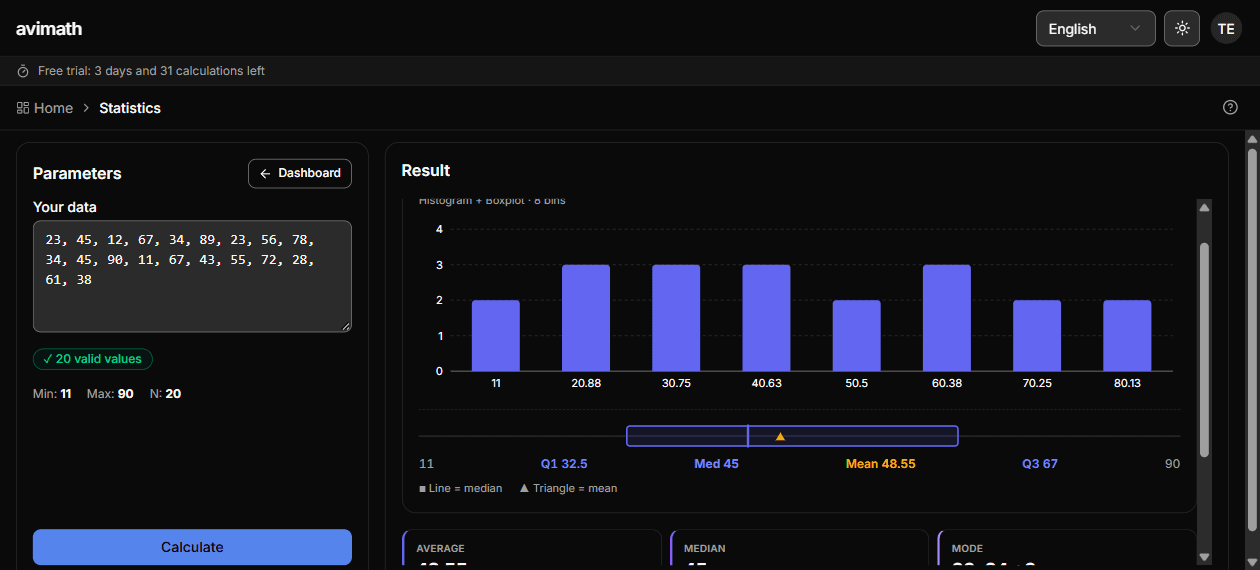1260x570 pixels.
Task: Click the Max: 90 text
Action: [110, 394]
